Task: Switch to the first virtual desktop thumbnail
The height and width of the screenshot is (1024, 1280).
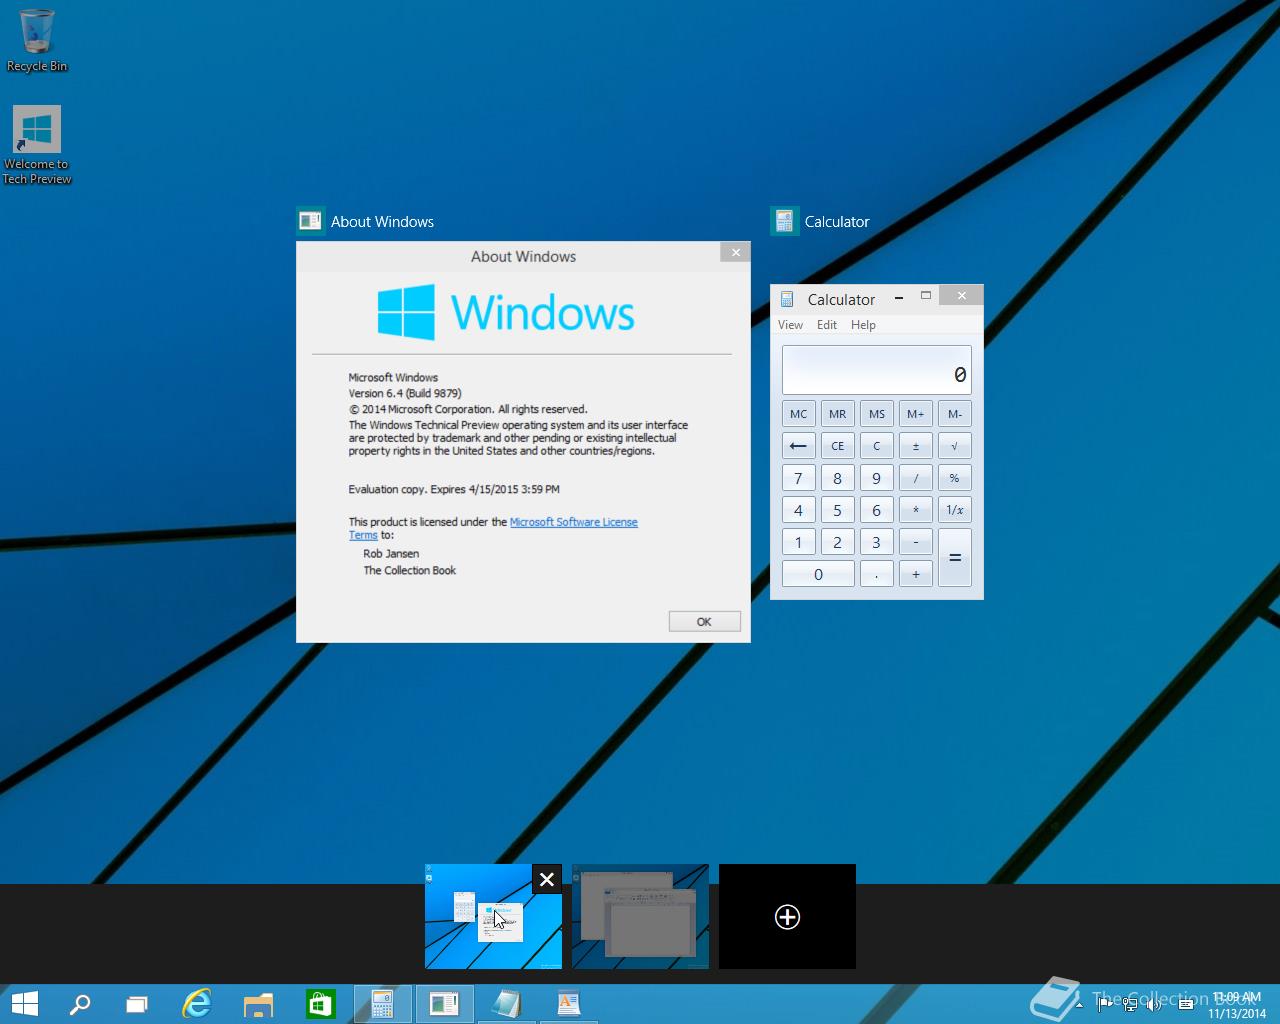Action: 493,916
